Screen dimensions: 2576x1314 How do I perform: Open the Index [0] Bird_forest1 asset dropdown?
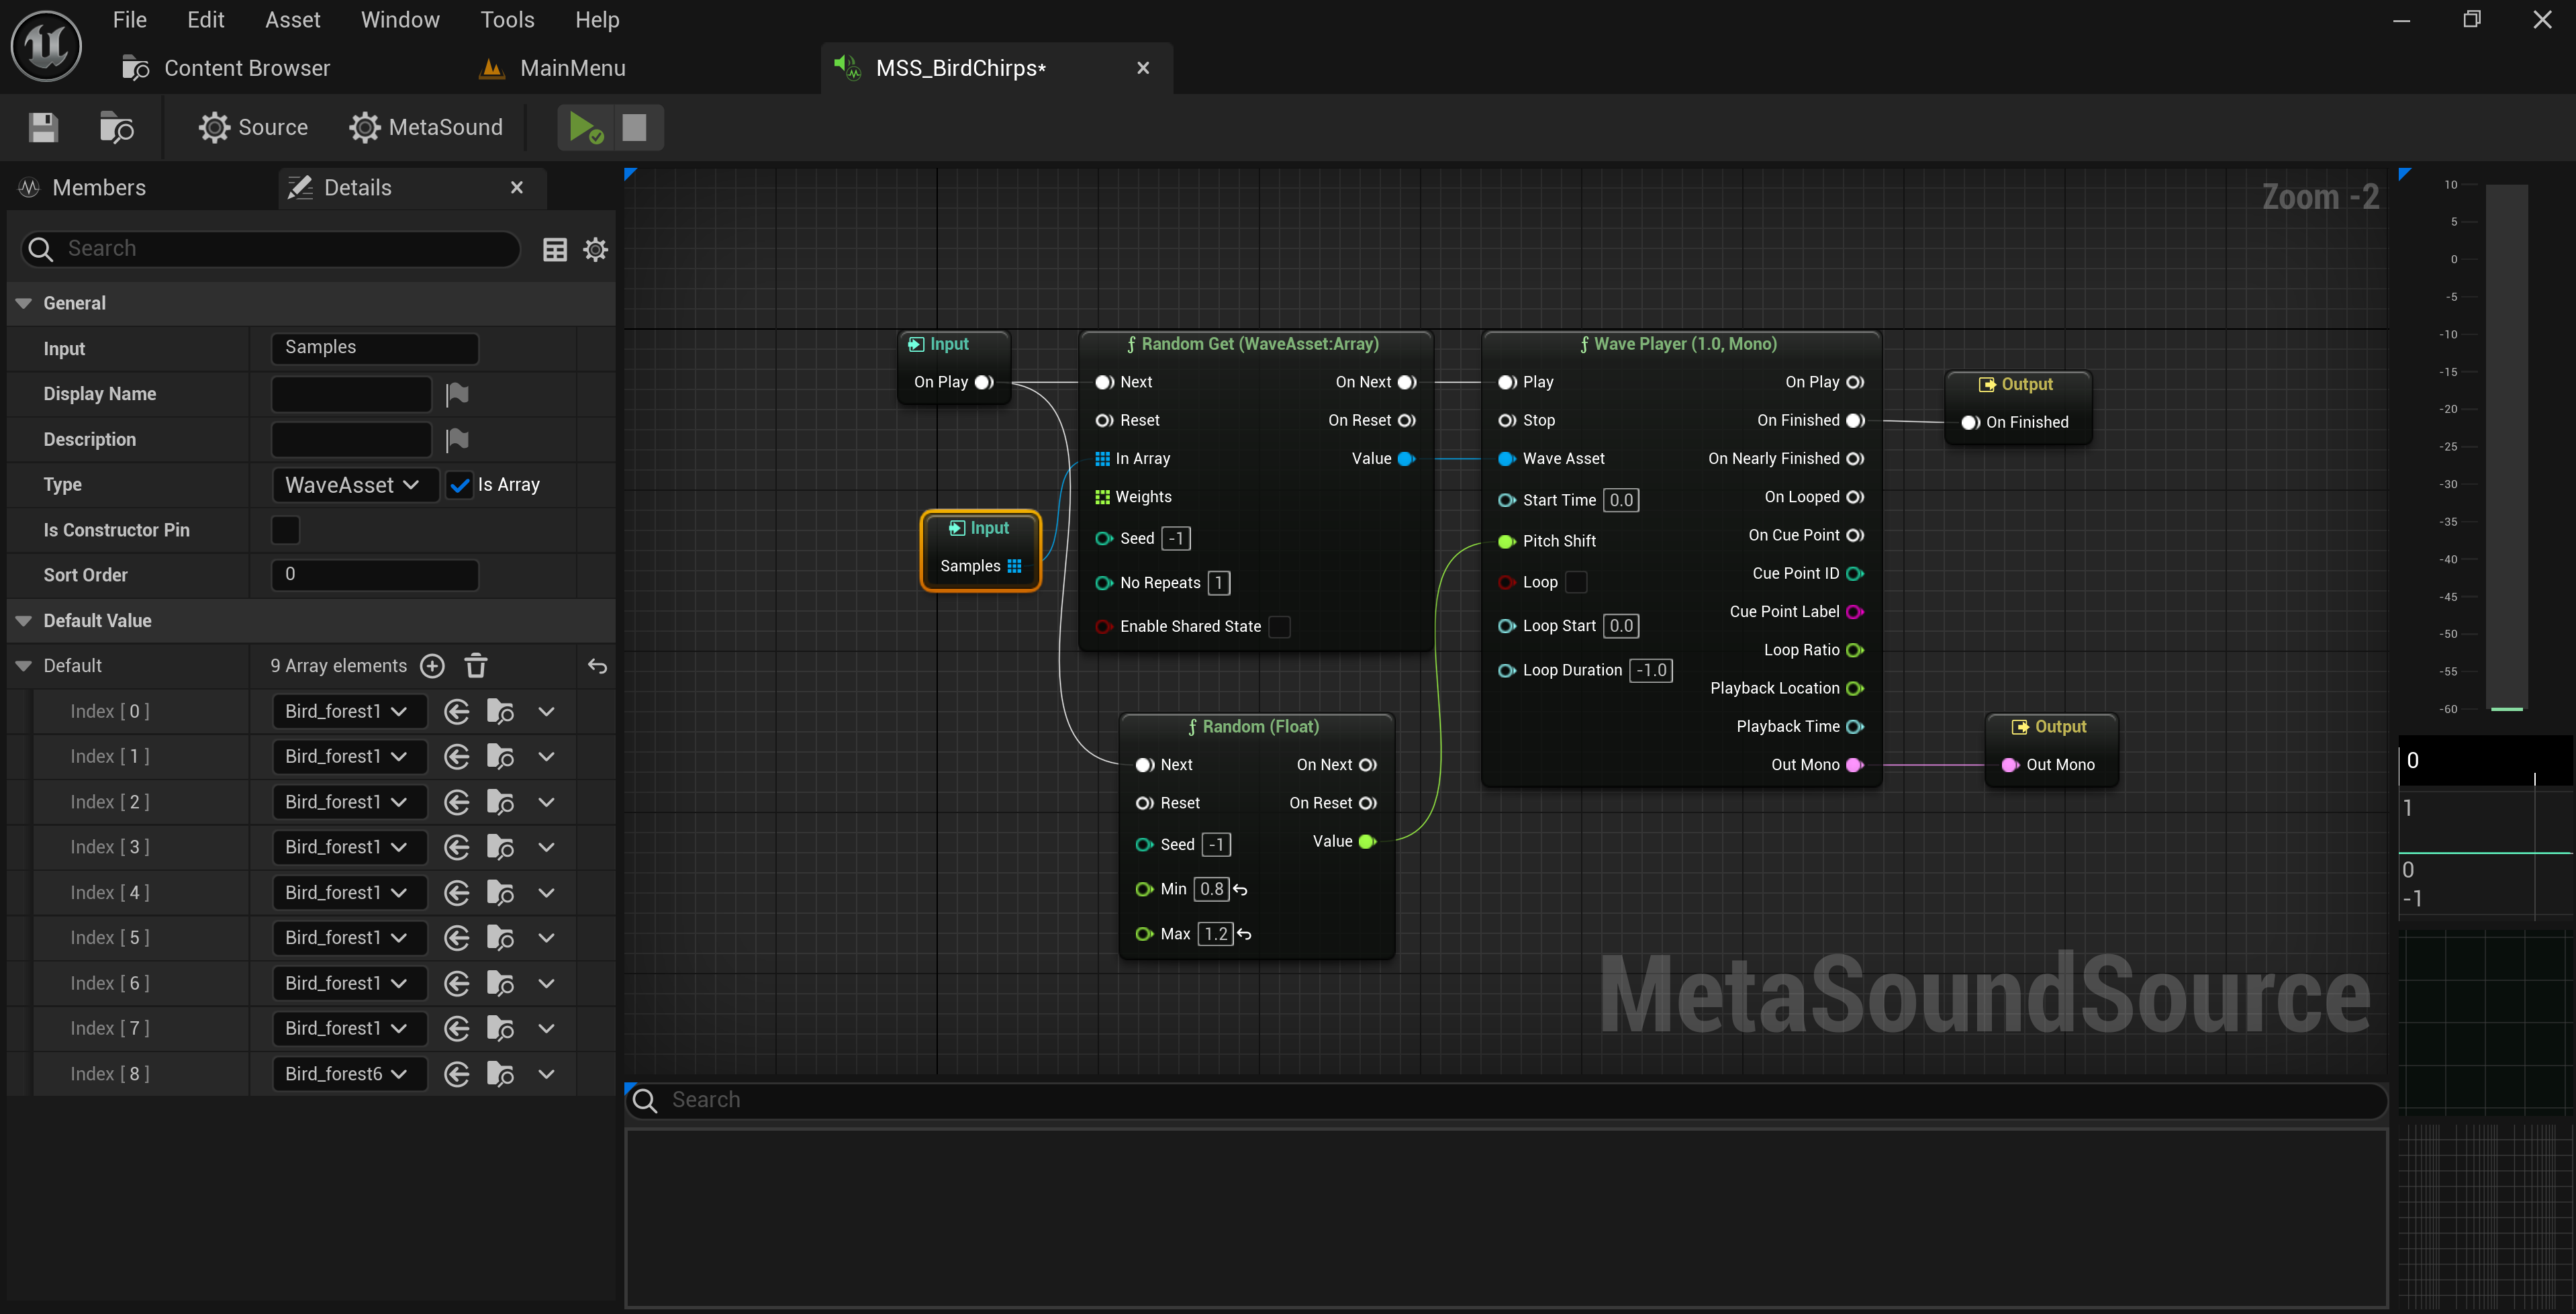(349, 711)
